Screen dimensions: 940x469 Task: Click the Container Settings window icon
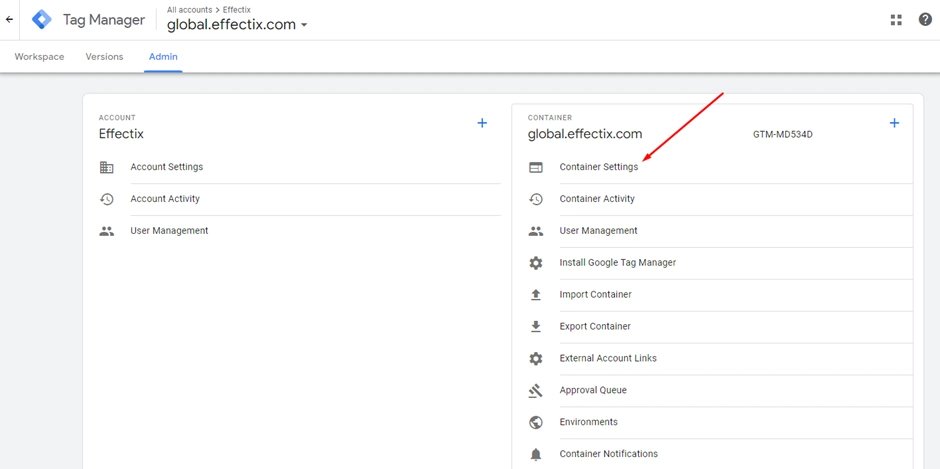click(x=536, y=167)
